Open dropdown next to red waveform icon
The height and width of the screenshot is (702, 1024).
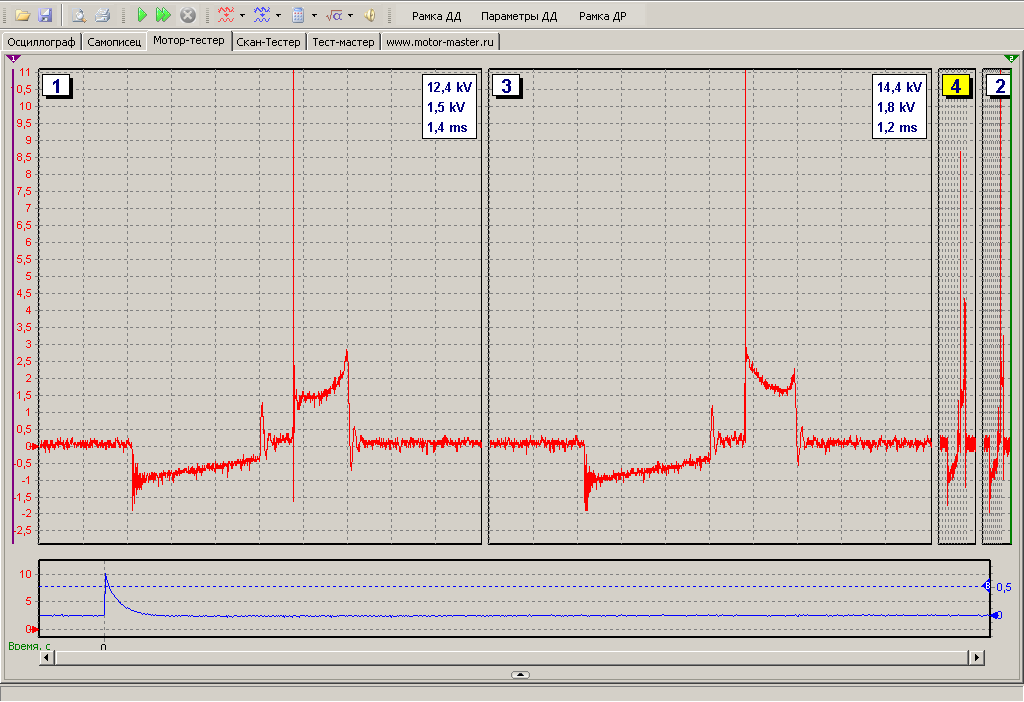pos(242,15)
